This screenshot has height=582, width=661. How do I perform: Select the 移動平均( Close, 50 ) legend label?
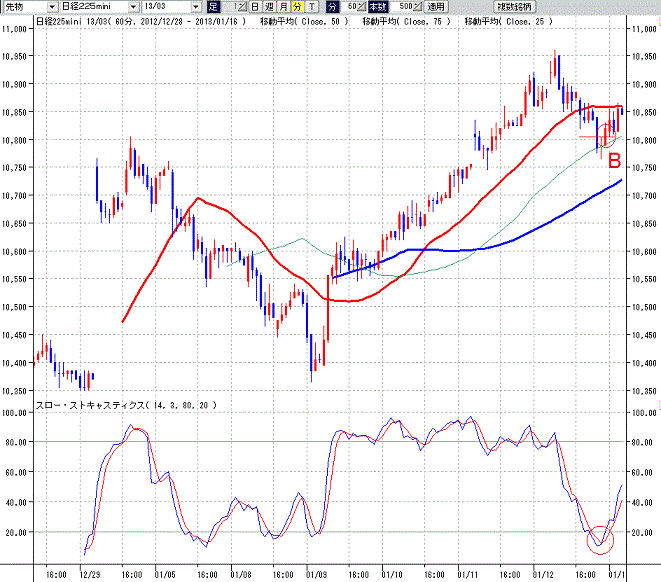click(x=304, y=21)
